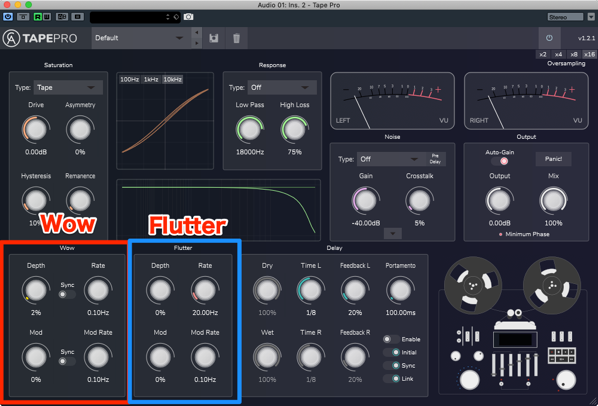
Task: Click the Portamento knob
Action: click(x=400, y=290)
